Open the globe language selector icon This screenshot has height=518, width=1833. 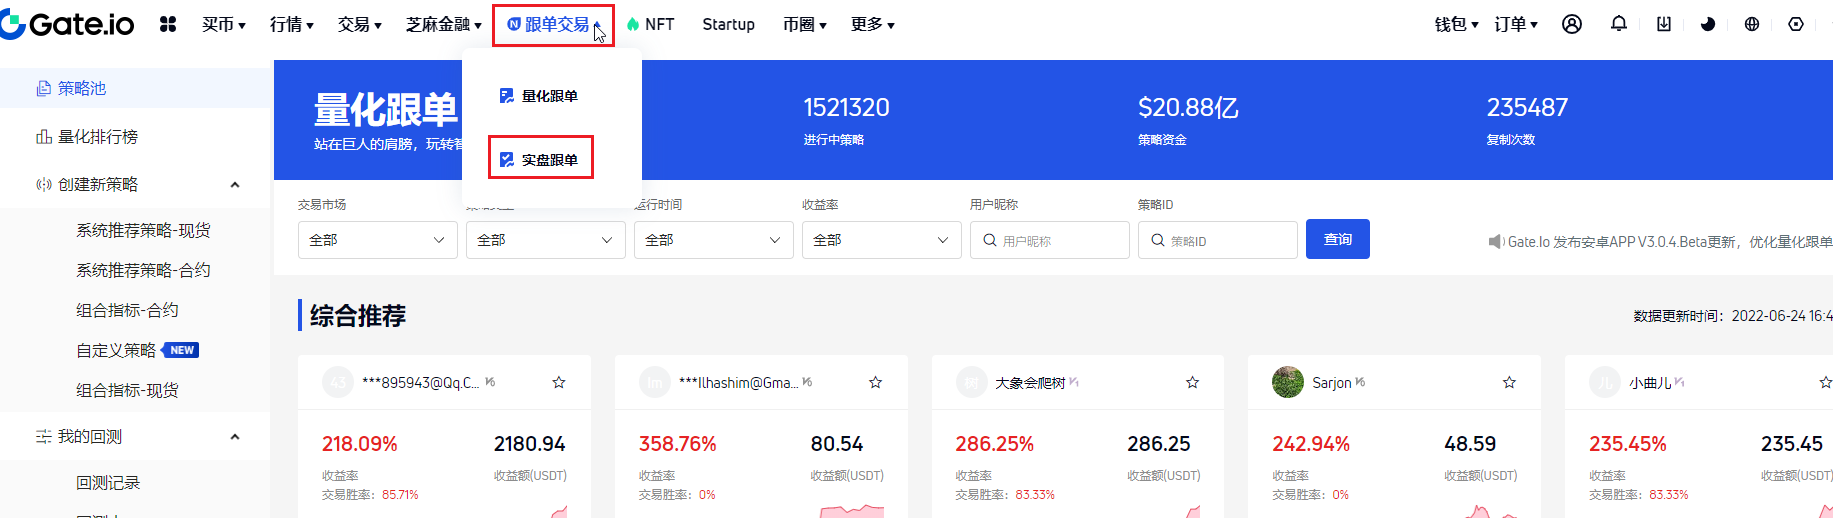coord(1752,24)
